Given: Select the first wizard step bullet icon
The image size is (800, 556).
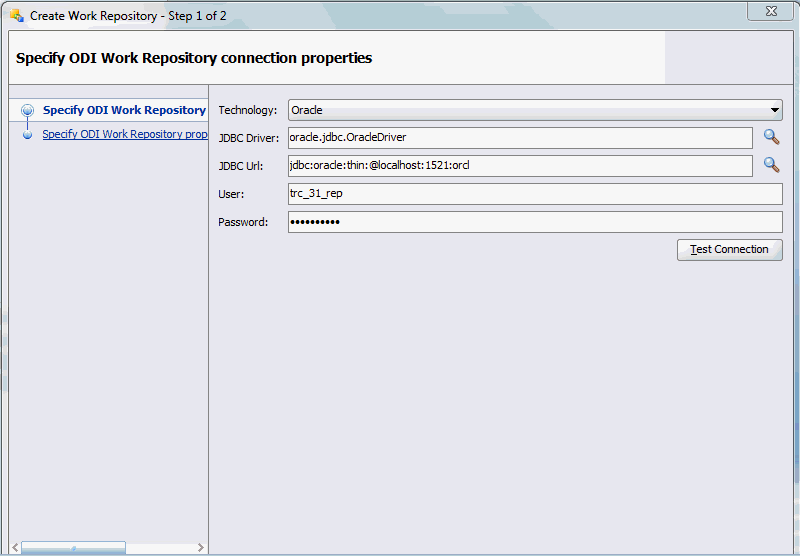Looking at the screenshot, I should pyautogui.click(x=28, y=110).
